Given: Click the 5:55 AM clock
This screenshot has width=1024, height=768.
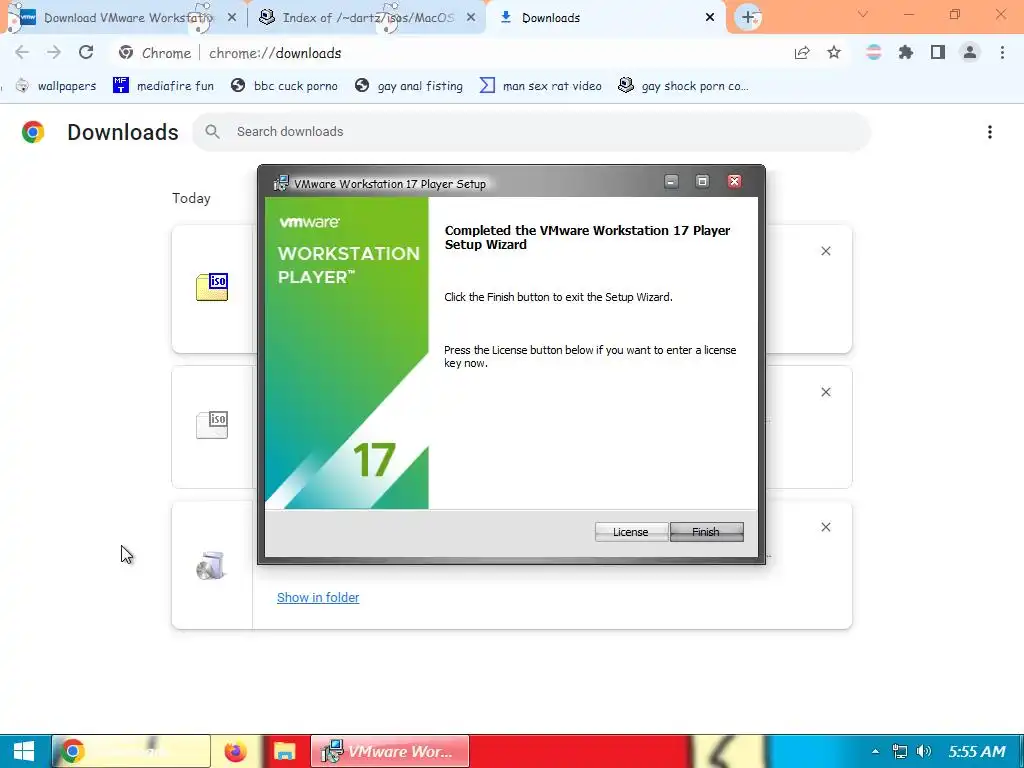Looking at the screenshot, I should click(977, 752).
